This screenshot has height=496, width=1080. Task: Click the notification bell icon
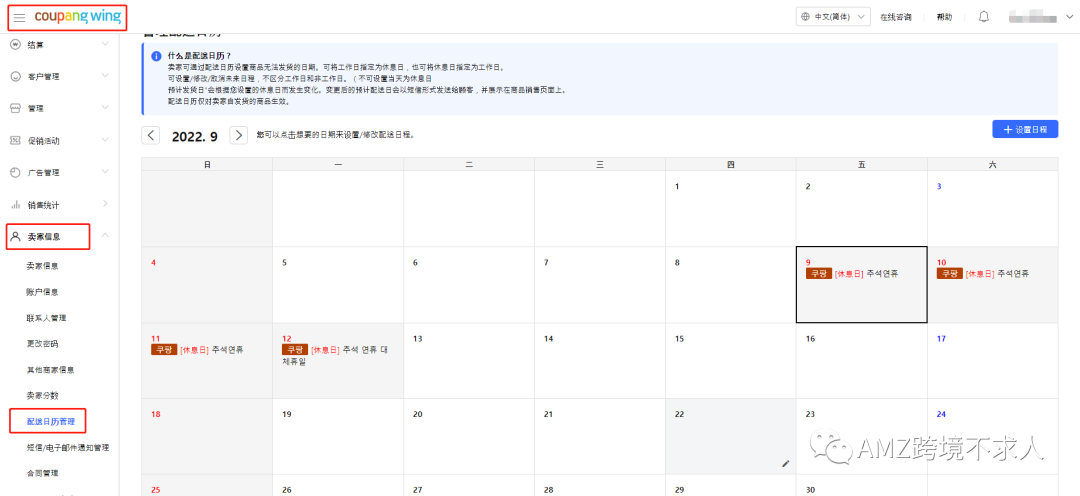984,17
